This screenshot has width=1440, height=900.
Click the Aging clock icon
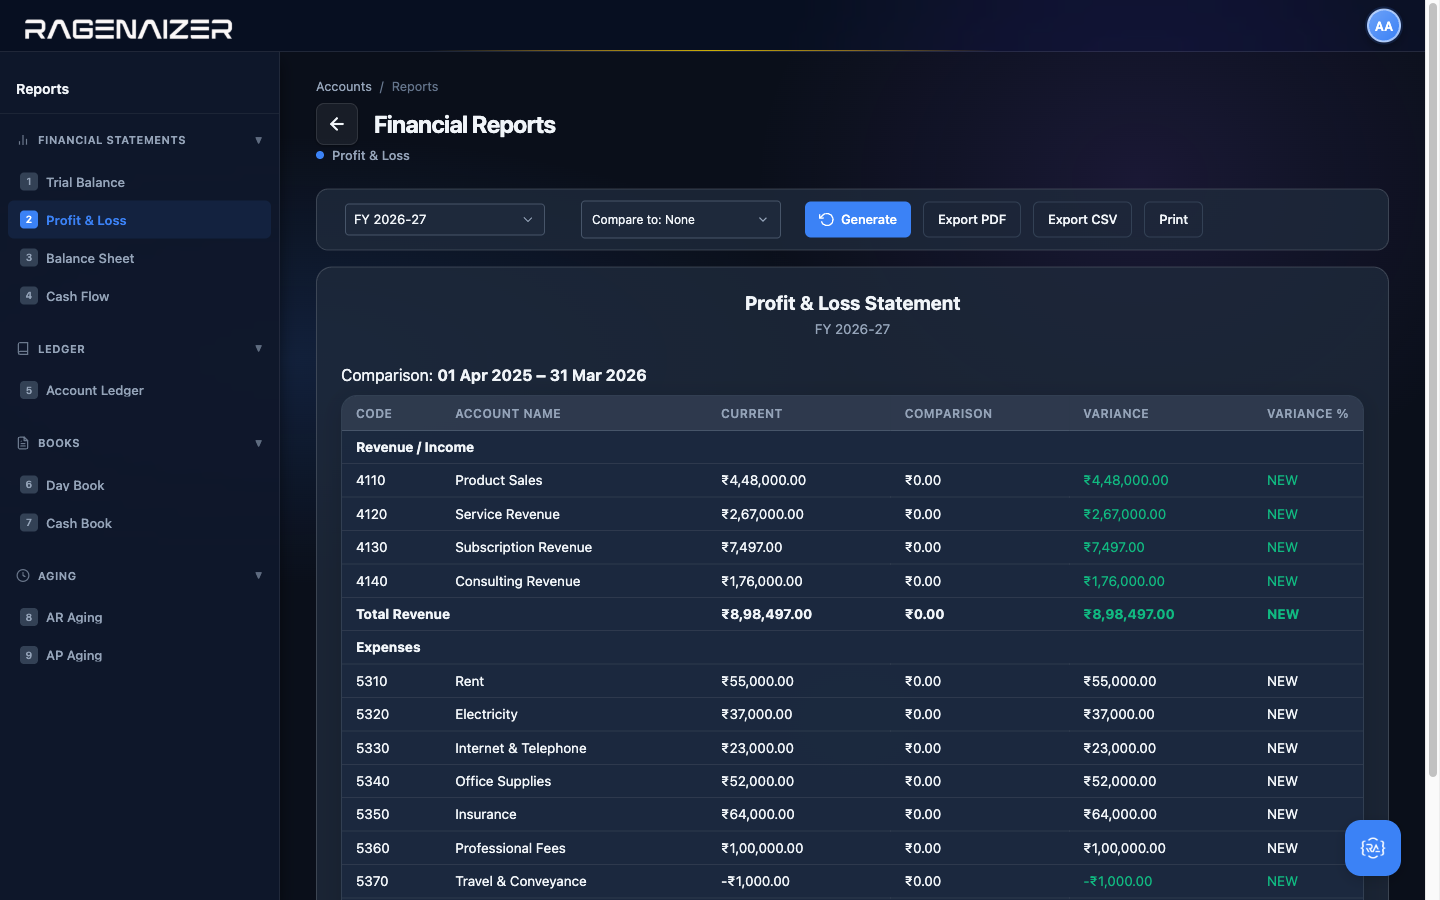coord(23,576)
